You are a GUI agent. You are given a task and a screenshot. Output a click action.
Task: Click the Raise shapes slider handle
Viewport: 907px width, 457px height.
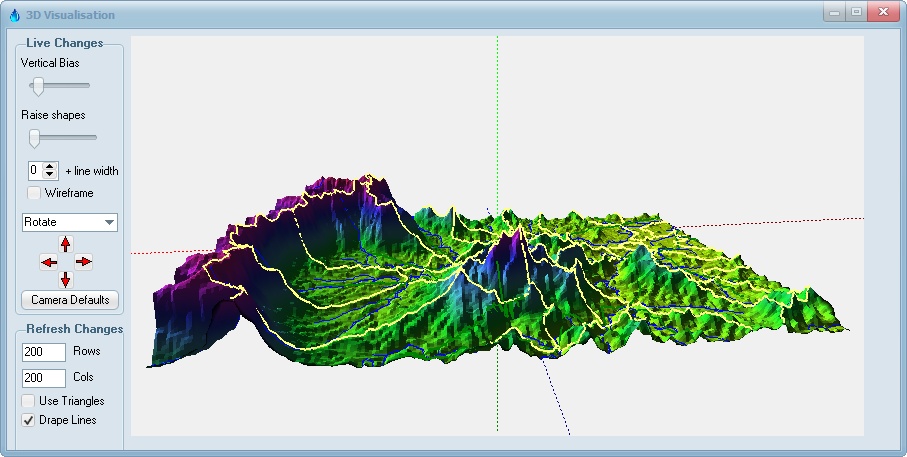34,138
